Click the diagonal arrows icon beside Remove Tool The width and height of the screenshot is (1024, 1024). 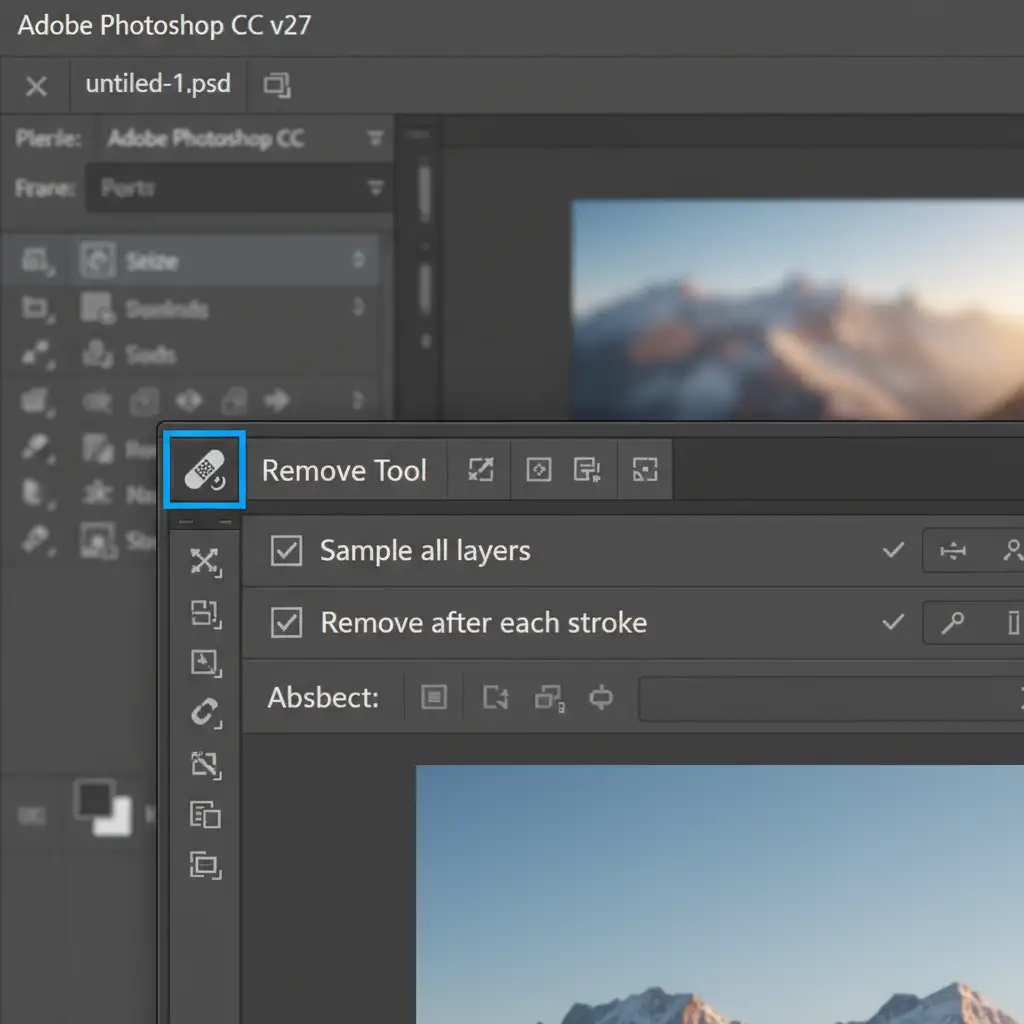click(481, 470)
